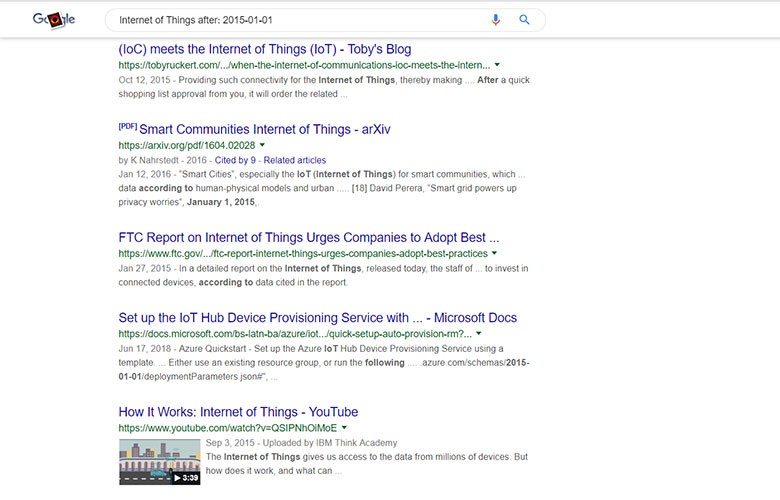The height and width of the screenshot is (500, 780).
Task: Expand dropdown arrow beside ftc.gov URL
Action: tap(494, 253)
